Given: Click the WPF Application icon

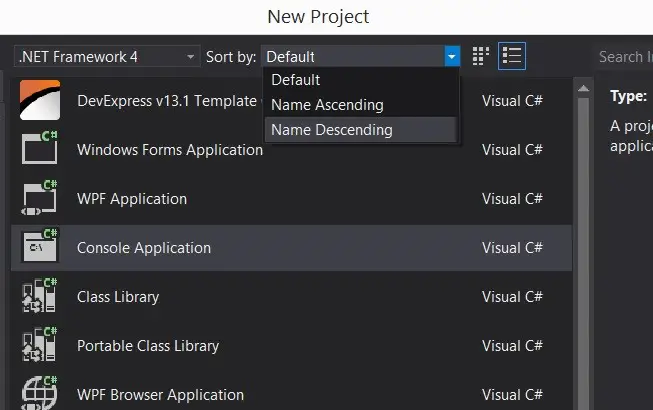Looking at the screenshot, I should coord(40,197).
